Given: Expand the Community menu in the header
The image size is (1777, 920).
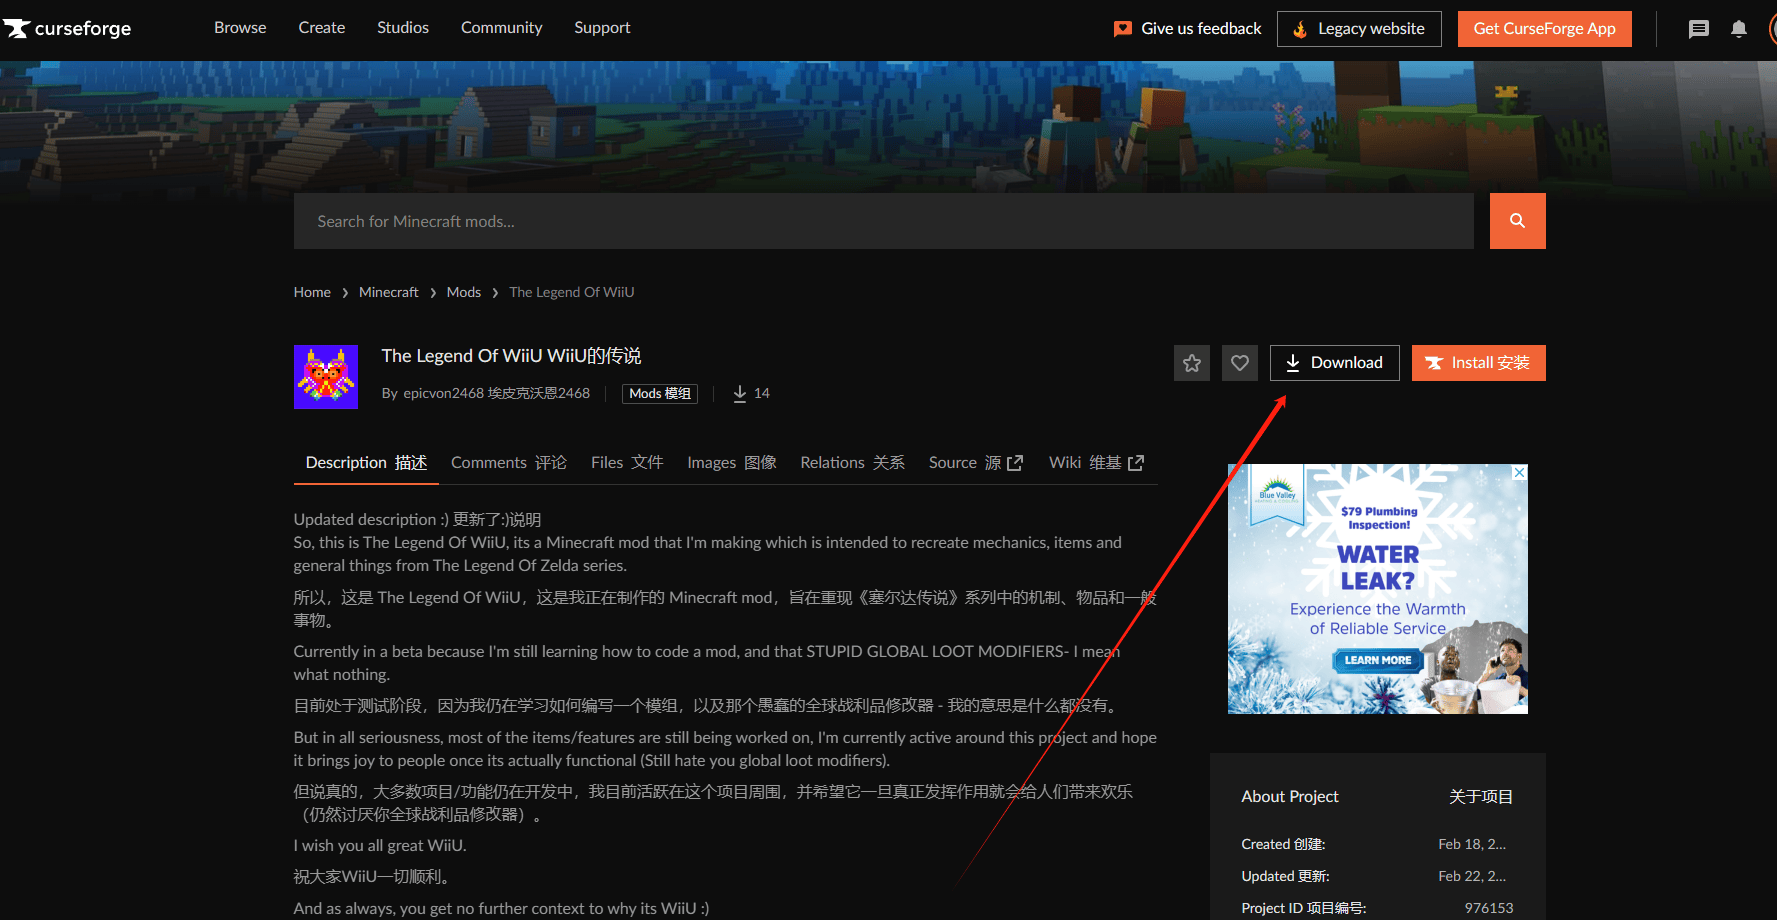Looking at the screenshot, I should coord(501,28).
